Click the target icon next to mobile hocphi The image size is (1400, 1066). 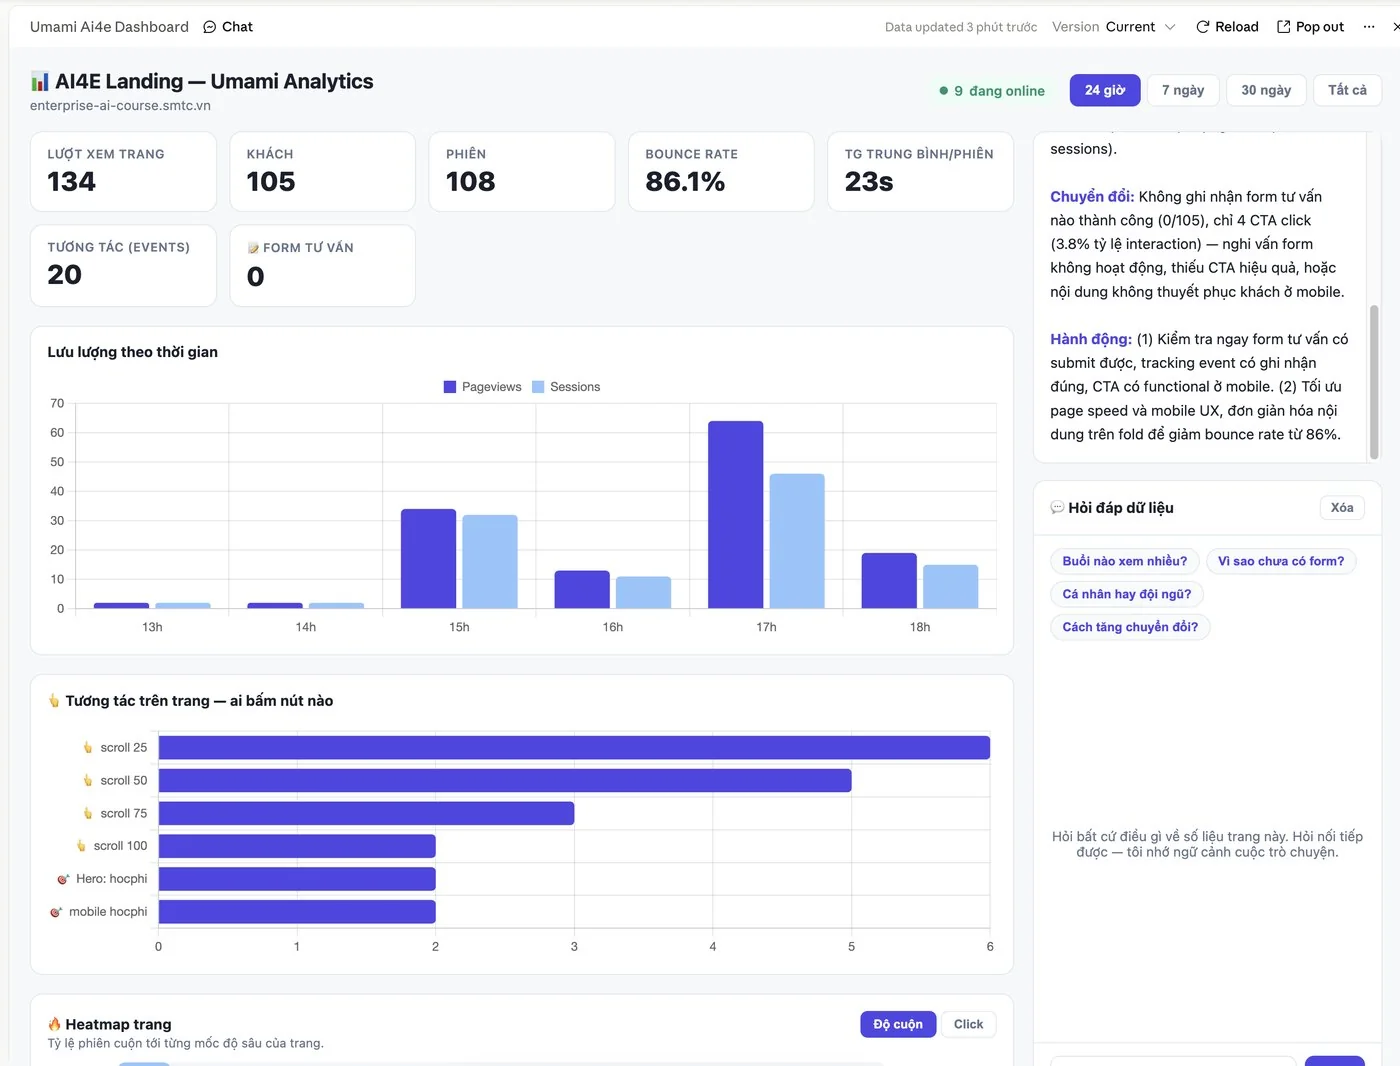point(56,912)
